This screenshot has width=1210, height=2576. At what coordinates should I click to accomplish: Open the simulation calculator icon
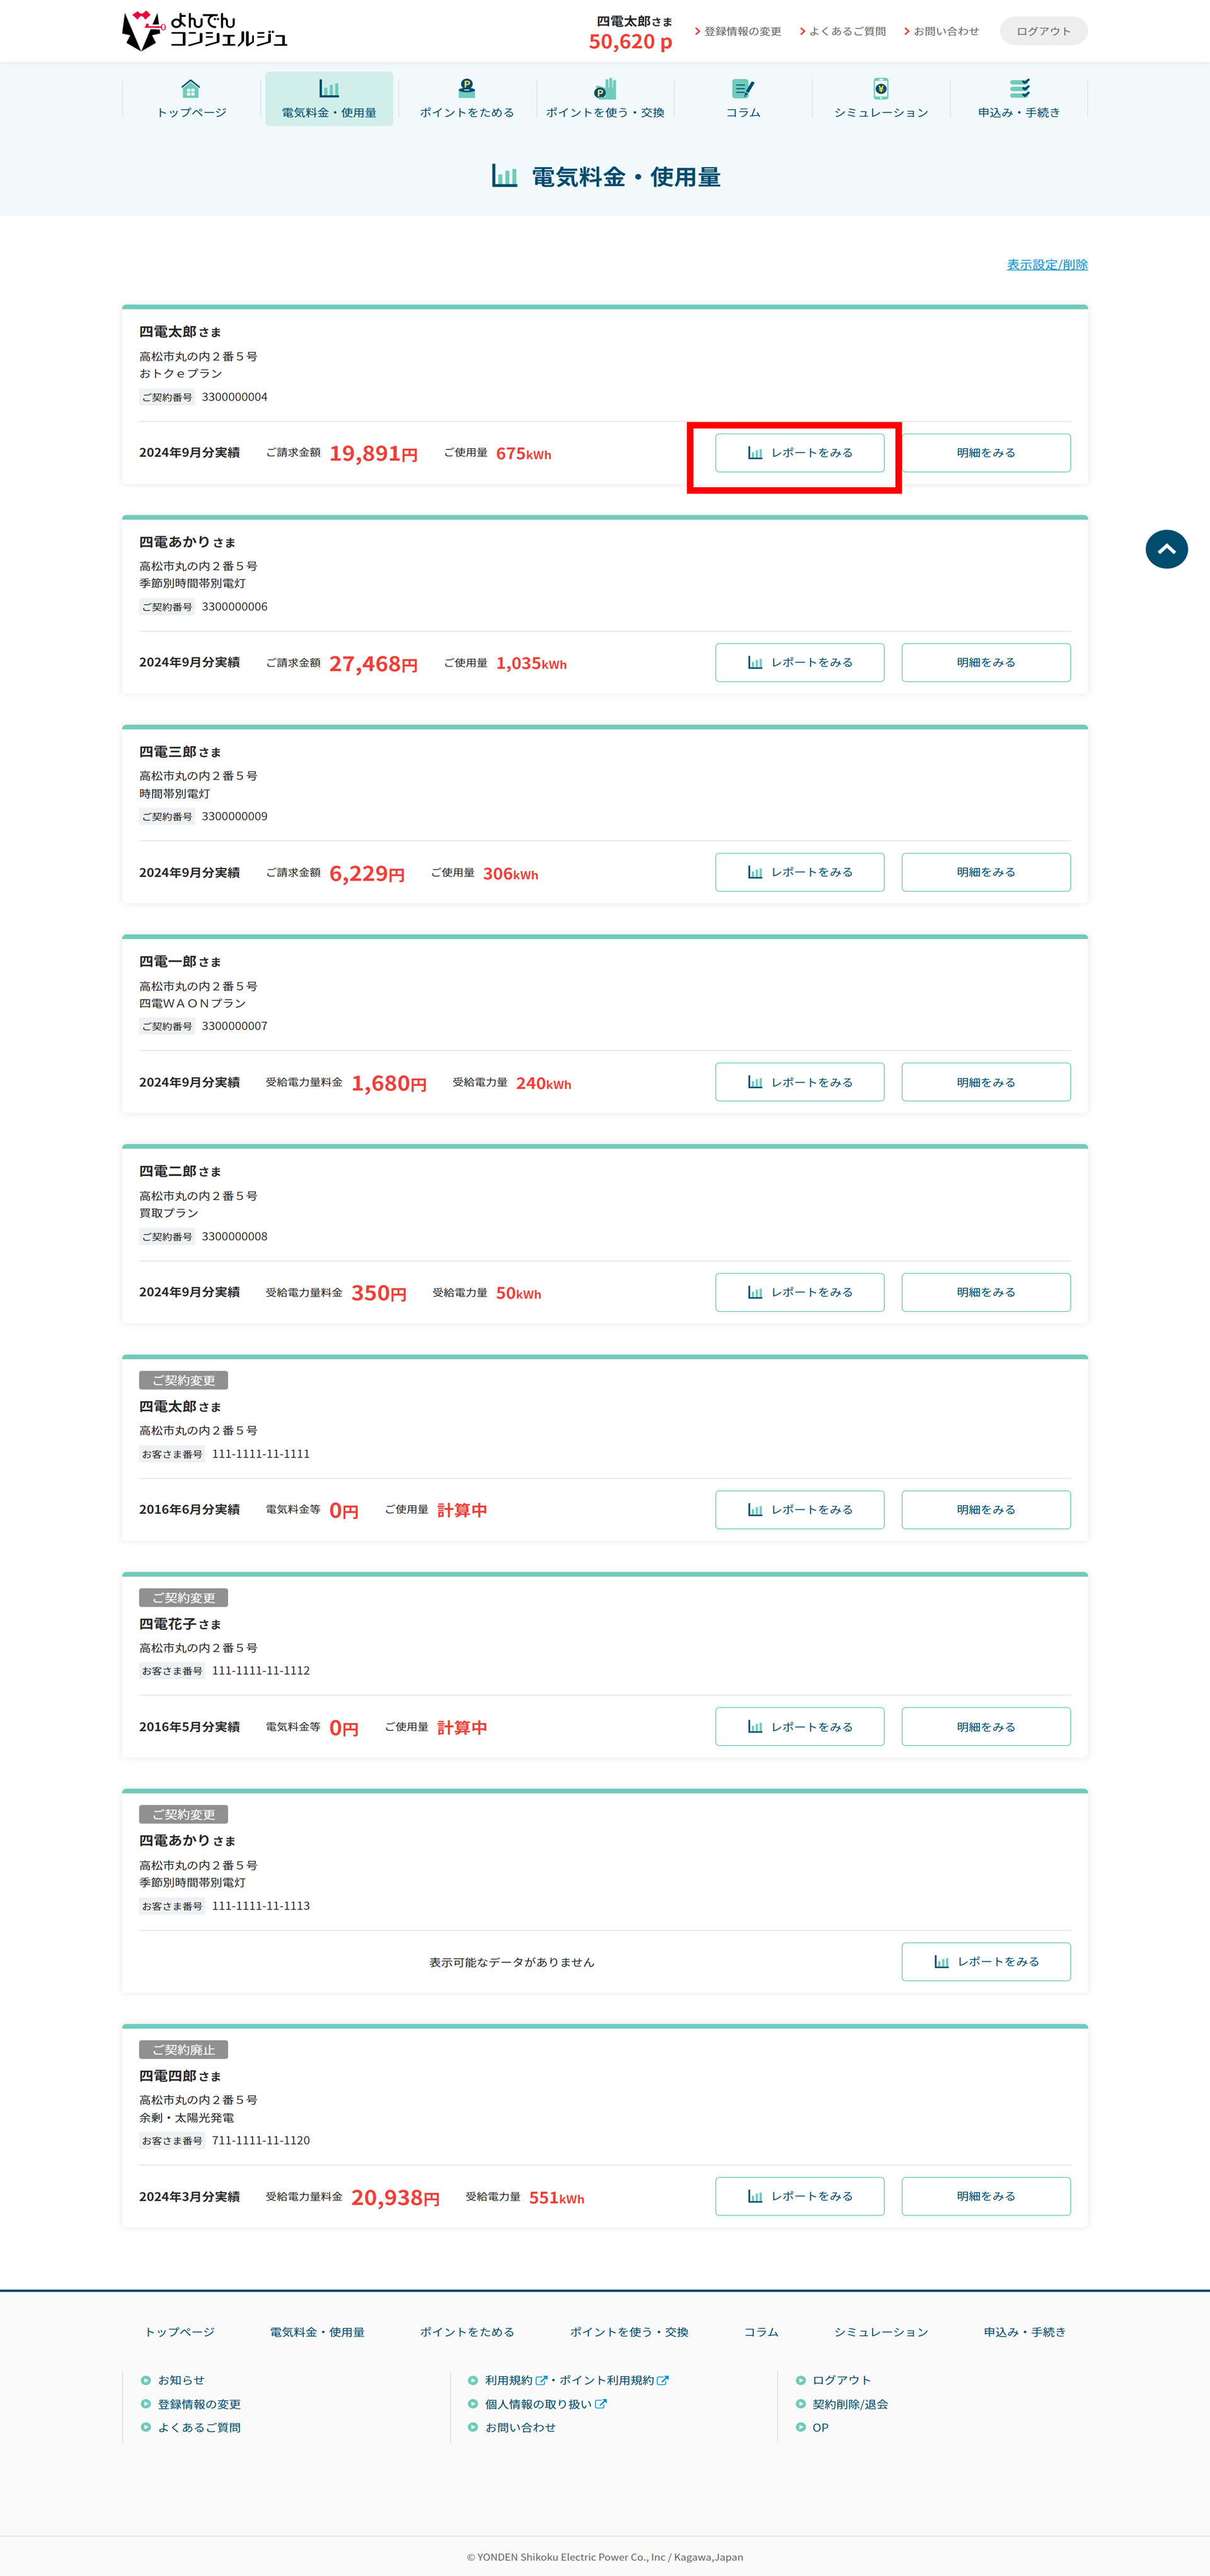[881, 89]
